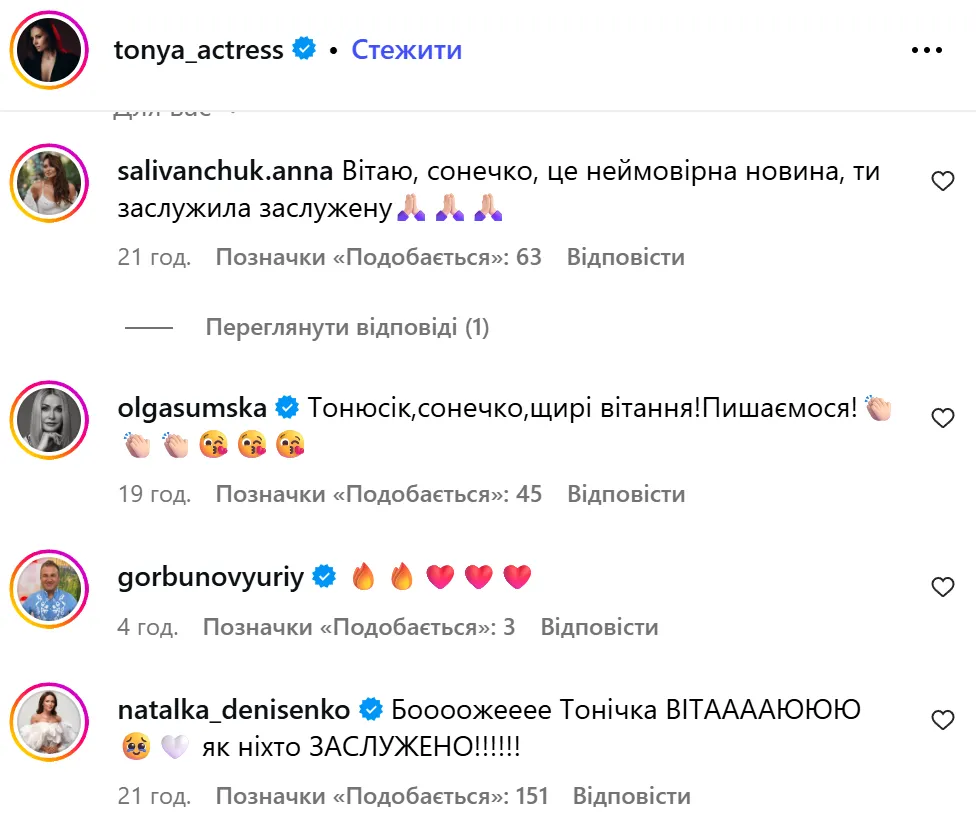Reply to olgasumska's comment
This screenshot has width=976, height=815.
pos(625,493)
